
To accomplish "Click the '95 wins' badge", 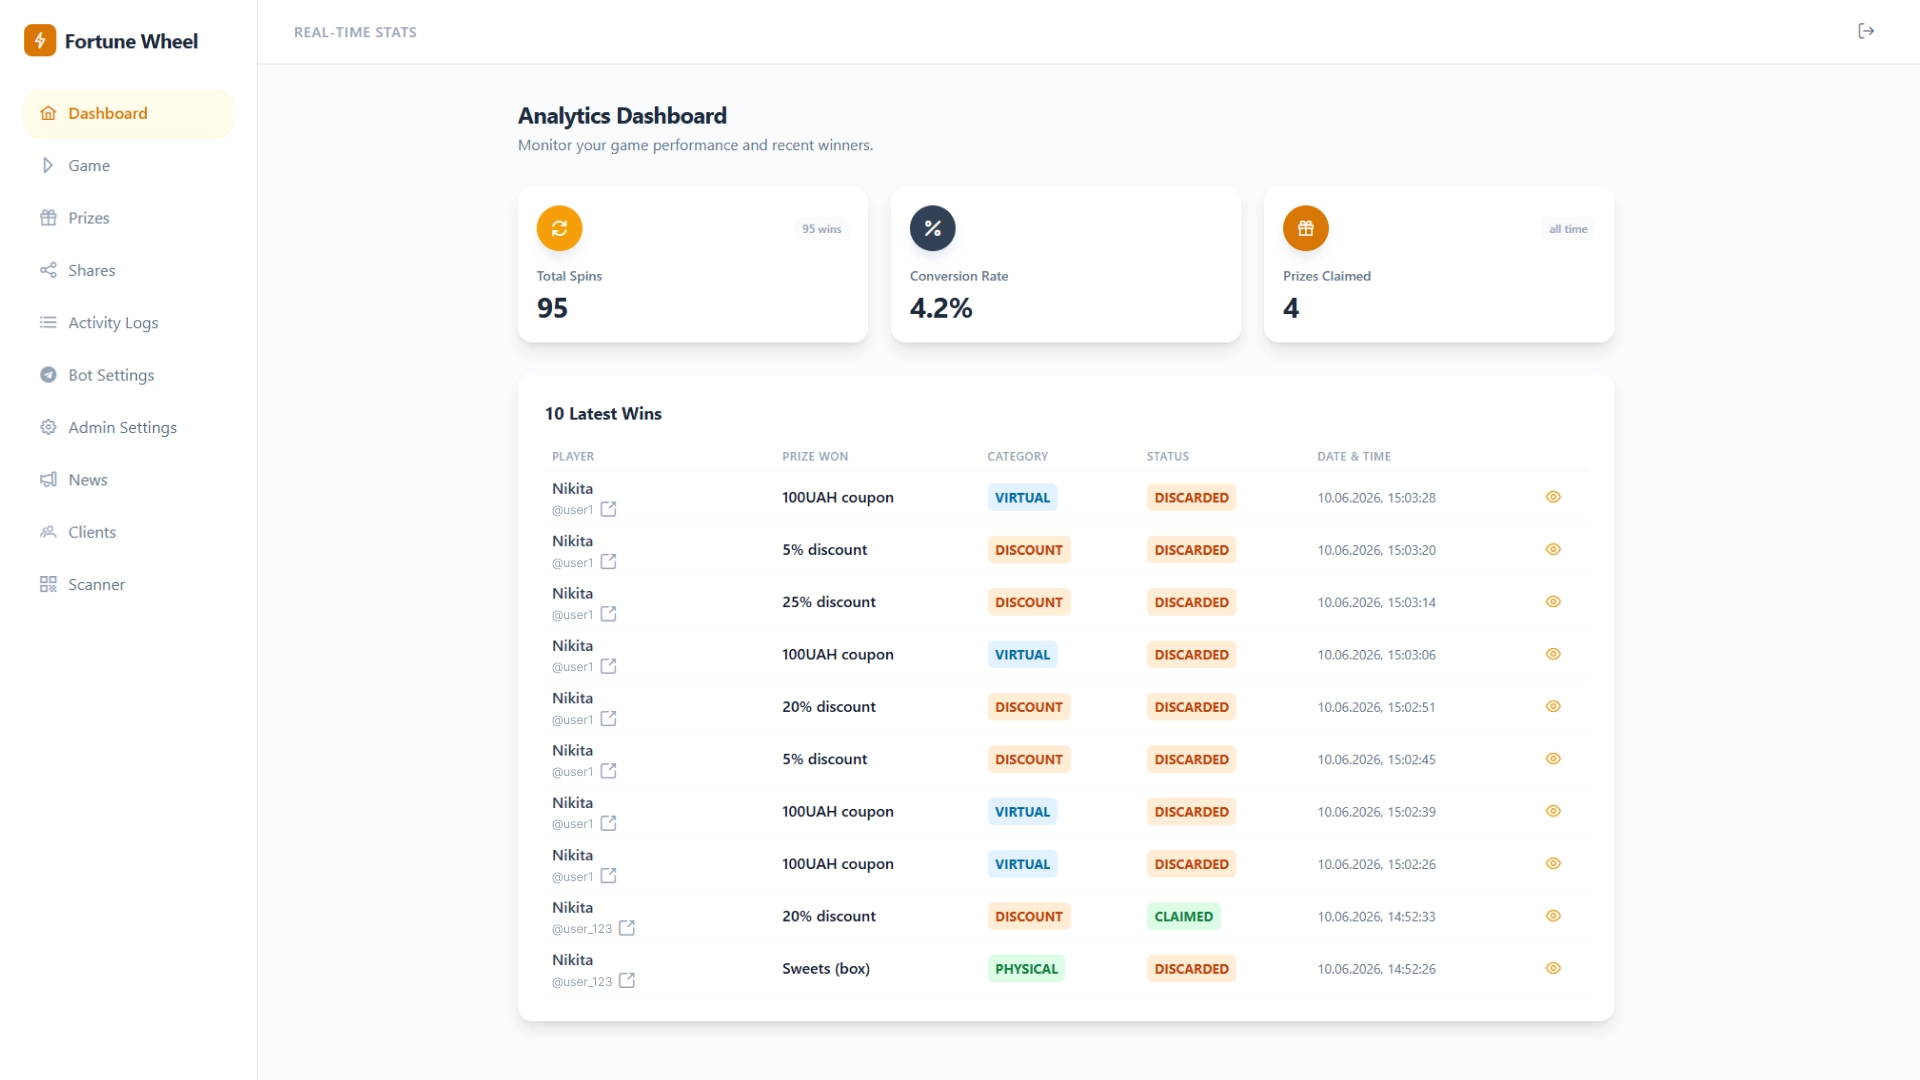I will (x=821, y=229).
